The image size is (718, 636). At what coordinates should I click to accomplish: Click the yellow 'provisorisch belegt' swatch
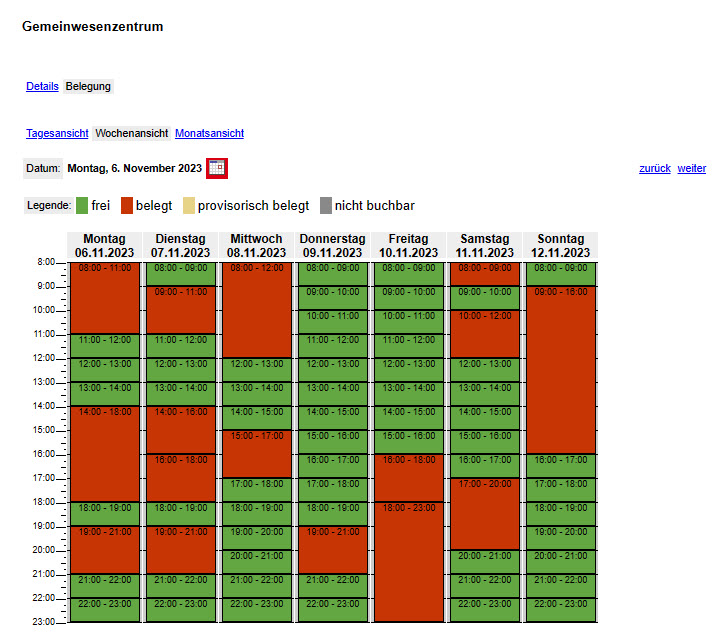pos(190,206)
